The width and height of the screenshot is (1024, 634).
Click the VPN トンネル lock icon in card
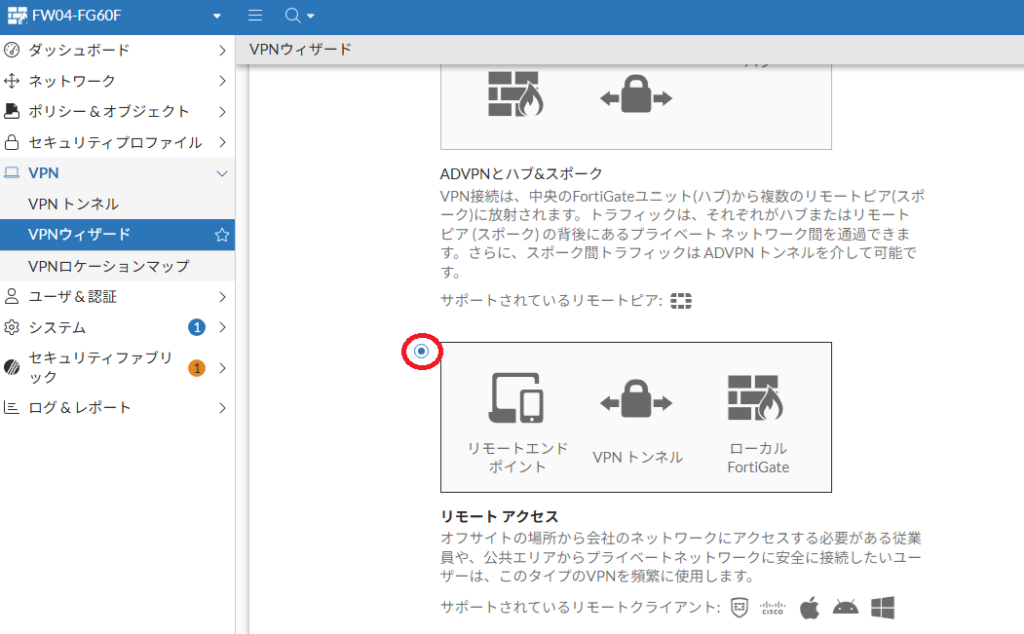tap(636, 399)
